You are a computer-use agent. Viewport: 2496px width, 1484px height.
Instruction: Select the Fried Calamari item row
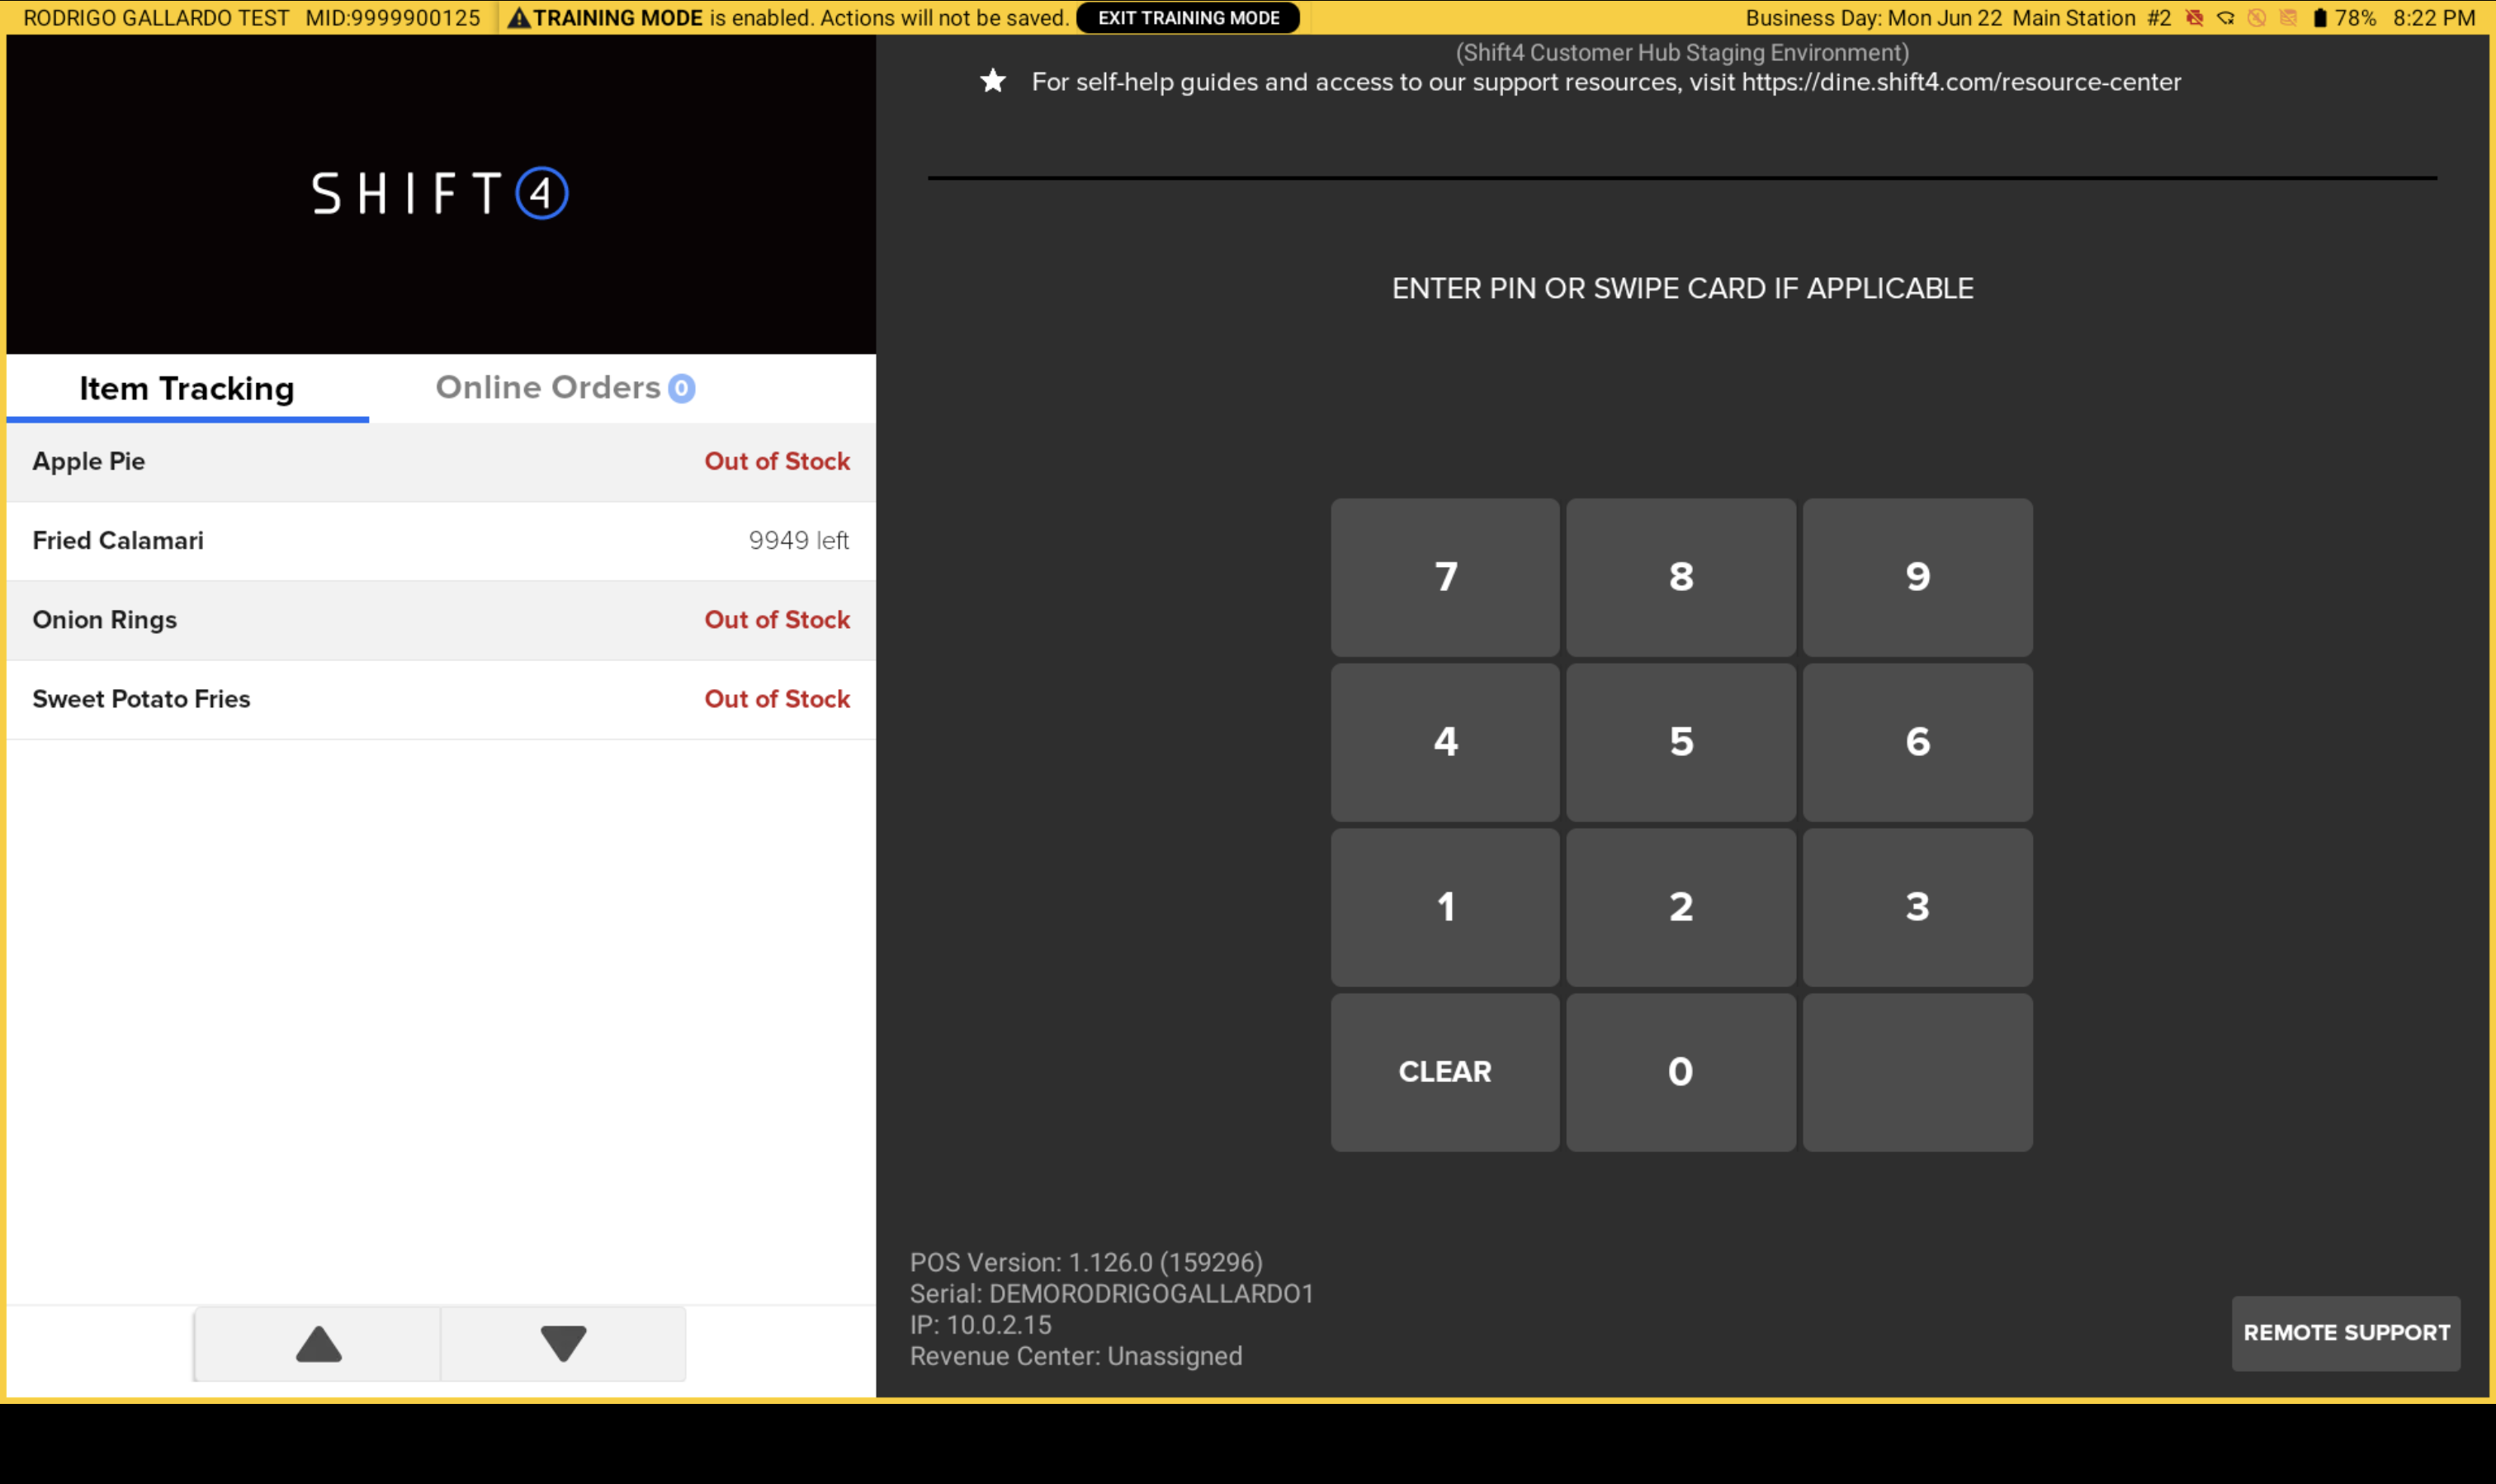441,541
